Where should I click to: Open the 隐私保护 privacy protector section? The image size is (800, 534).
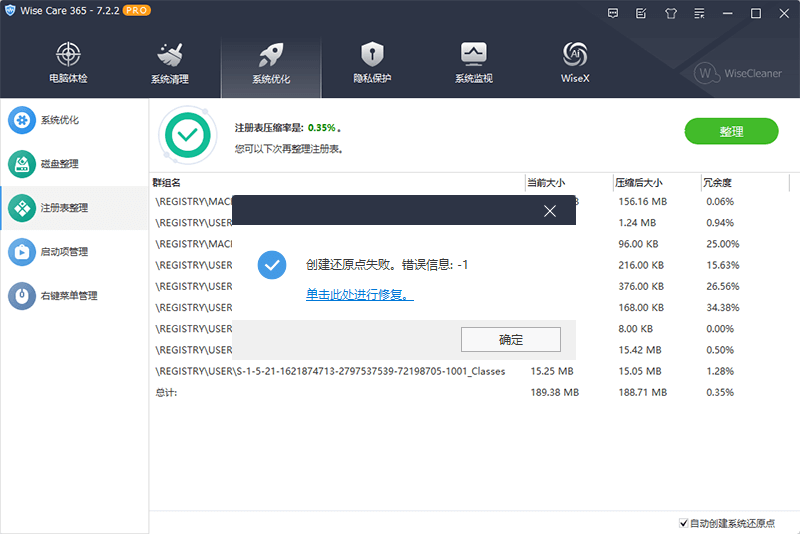click(372, 63)
